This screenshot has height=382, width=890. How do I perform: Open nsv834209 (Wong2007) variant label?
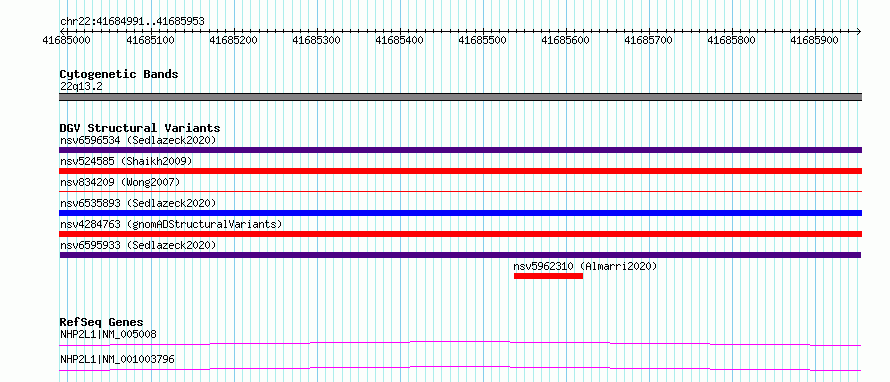pos(120,182)
